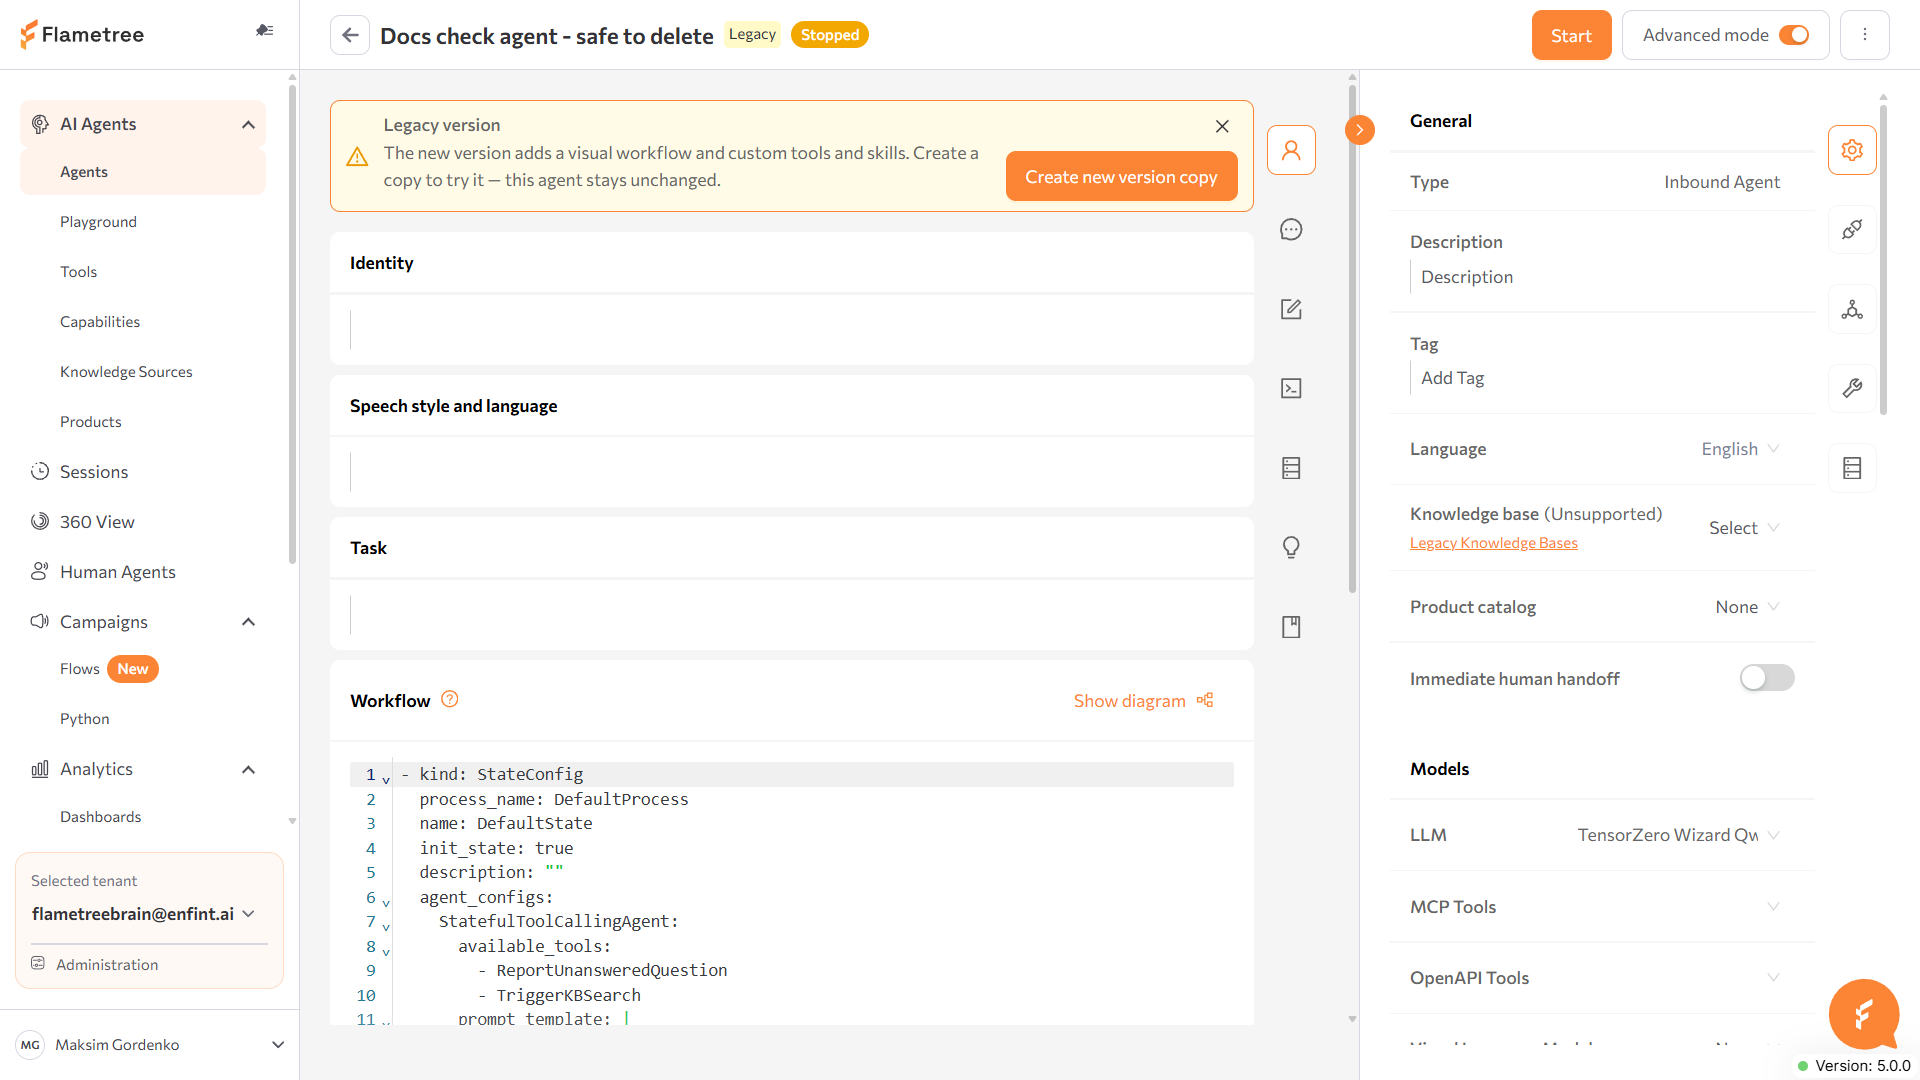This screenshot has height=1080, width=1920.
Task: Click the Flametree logo
Action: click(x=82, y=35)
